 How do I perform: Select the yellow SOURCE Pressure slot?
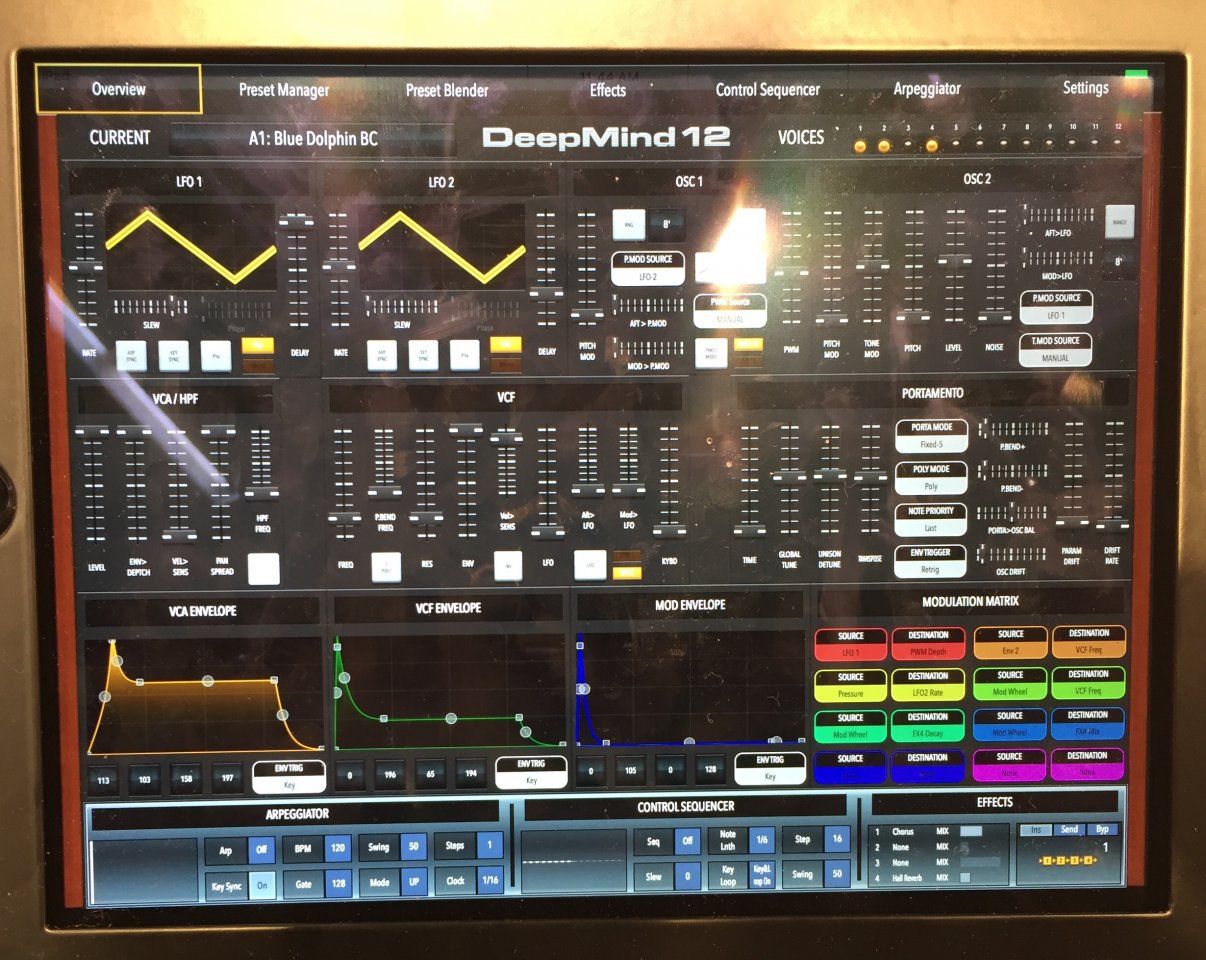(x=850, y=686)
